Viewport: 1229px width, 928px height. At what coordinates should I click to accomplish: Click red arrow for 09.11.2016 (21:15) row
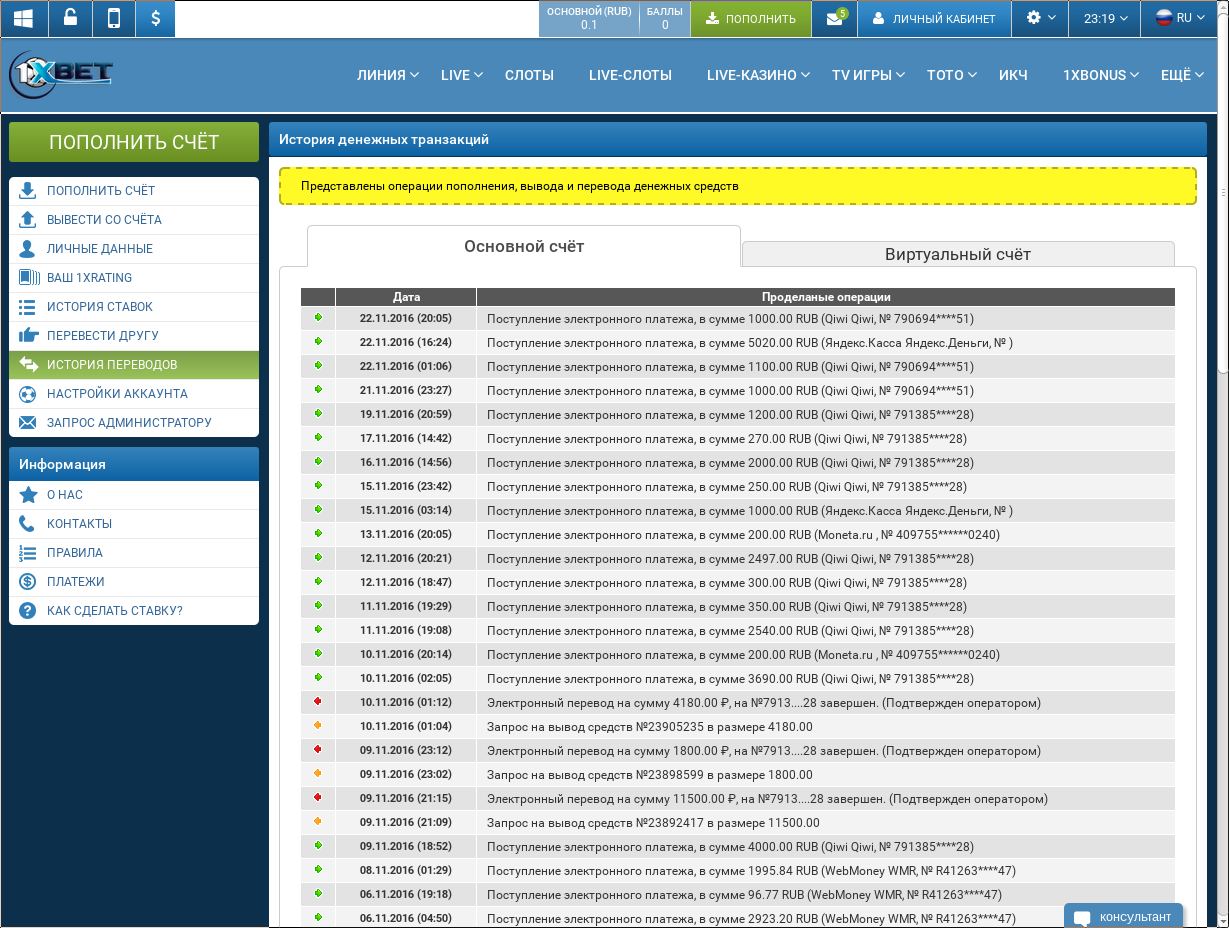pyautogui.click(x=318, y=797)
